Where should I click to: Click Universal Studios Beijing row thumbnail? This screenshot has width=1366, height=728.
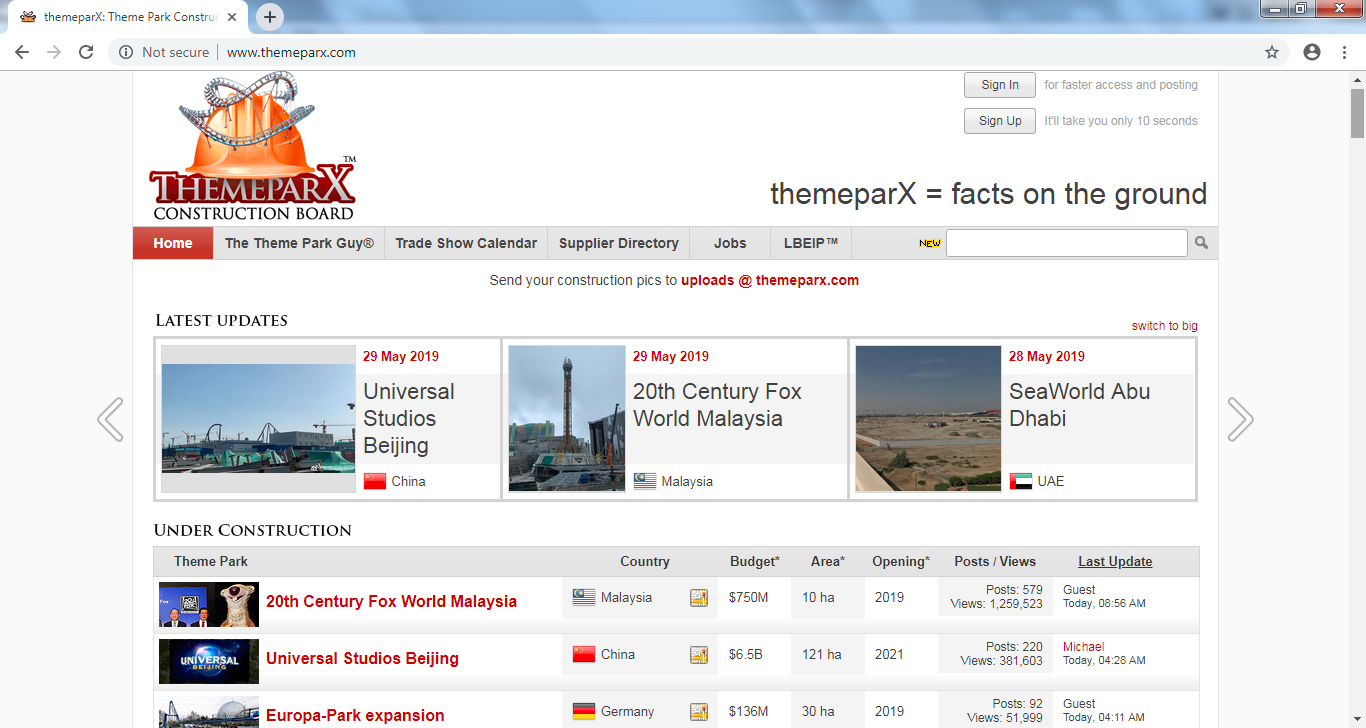coord(209,662)
